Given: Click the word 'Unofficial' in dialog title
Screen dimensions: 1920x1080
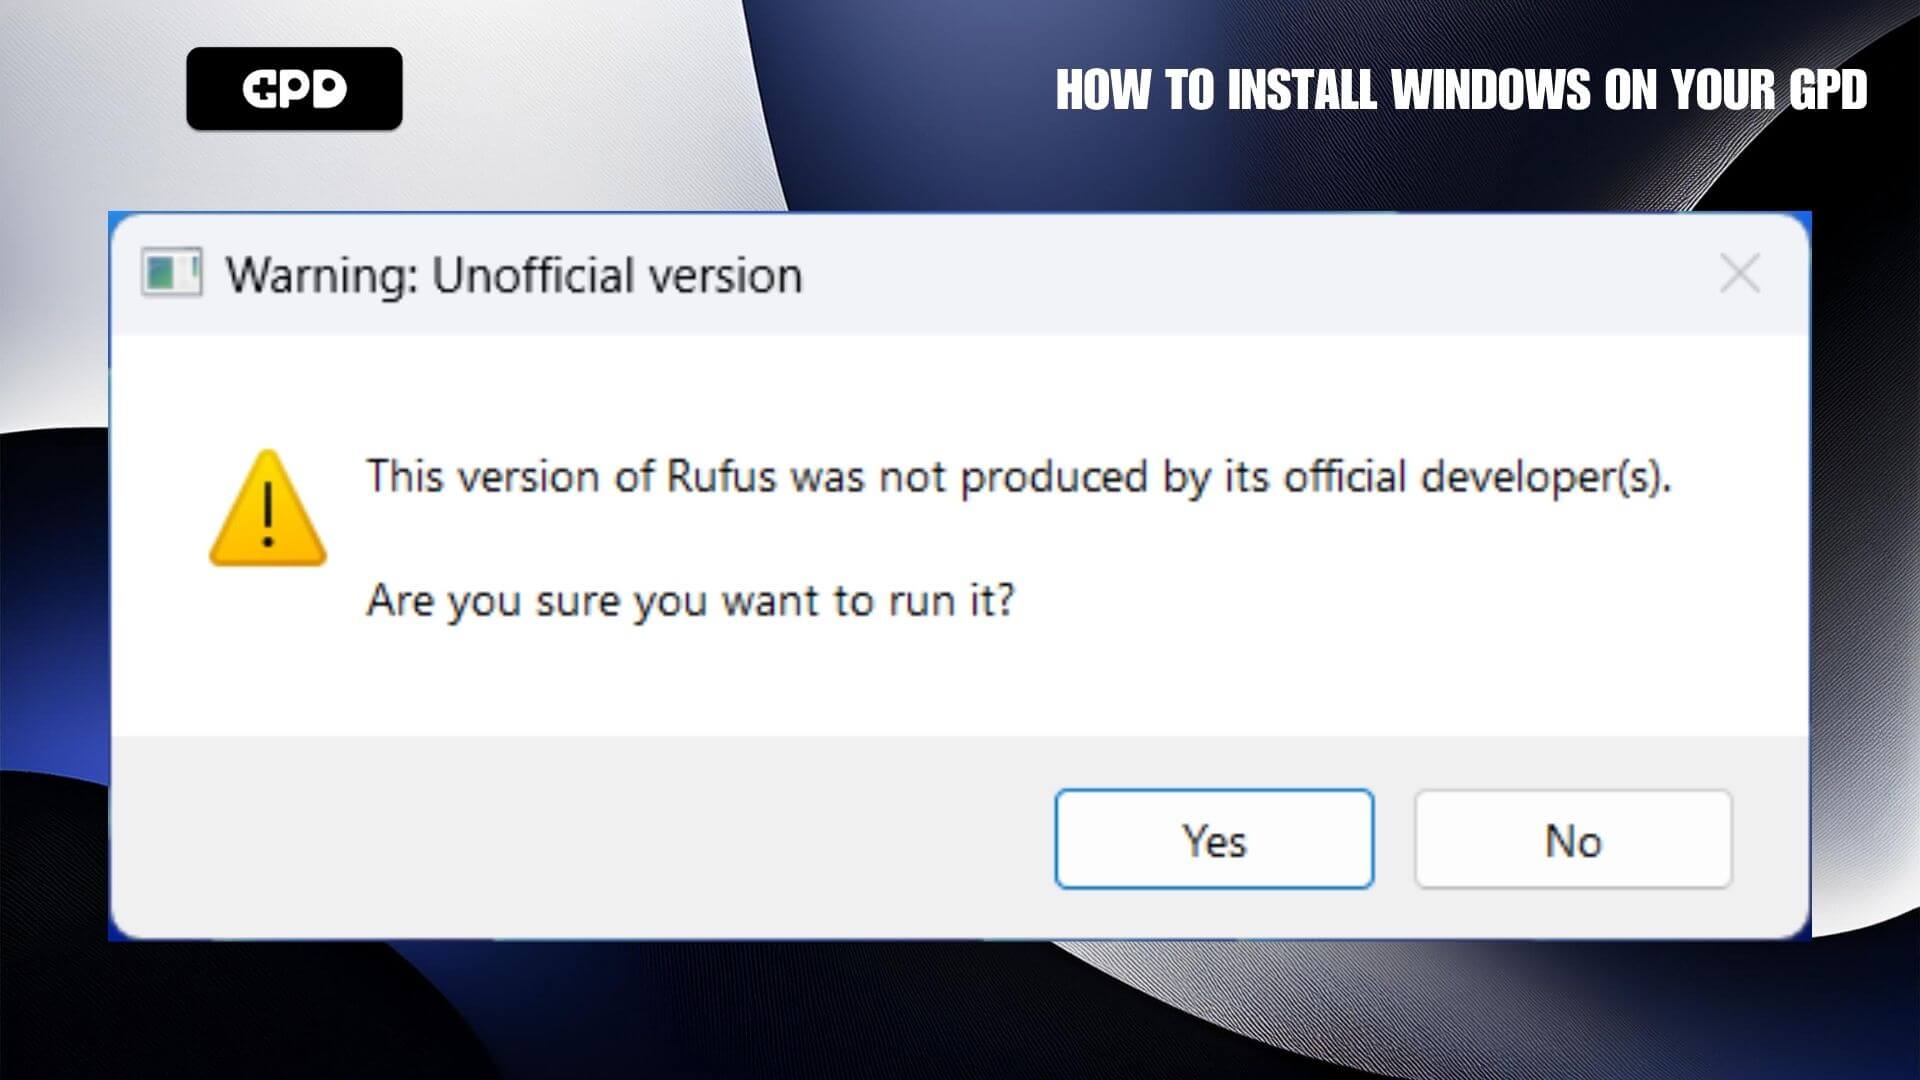Looking at the screenshot, I should (x=520, y=275).
